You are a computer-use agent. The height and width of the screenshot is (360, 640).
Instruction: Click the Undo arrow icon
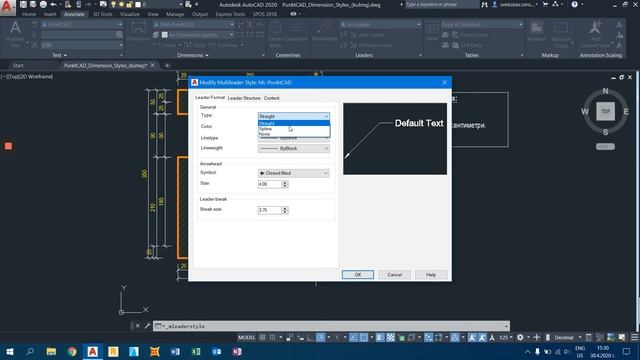pyautogui.click(x=53, y=4)
